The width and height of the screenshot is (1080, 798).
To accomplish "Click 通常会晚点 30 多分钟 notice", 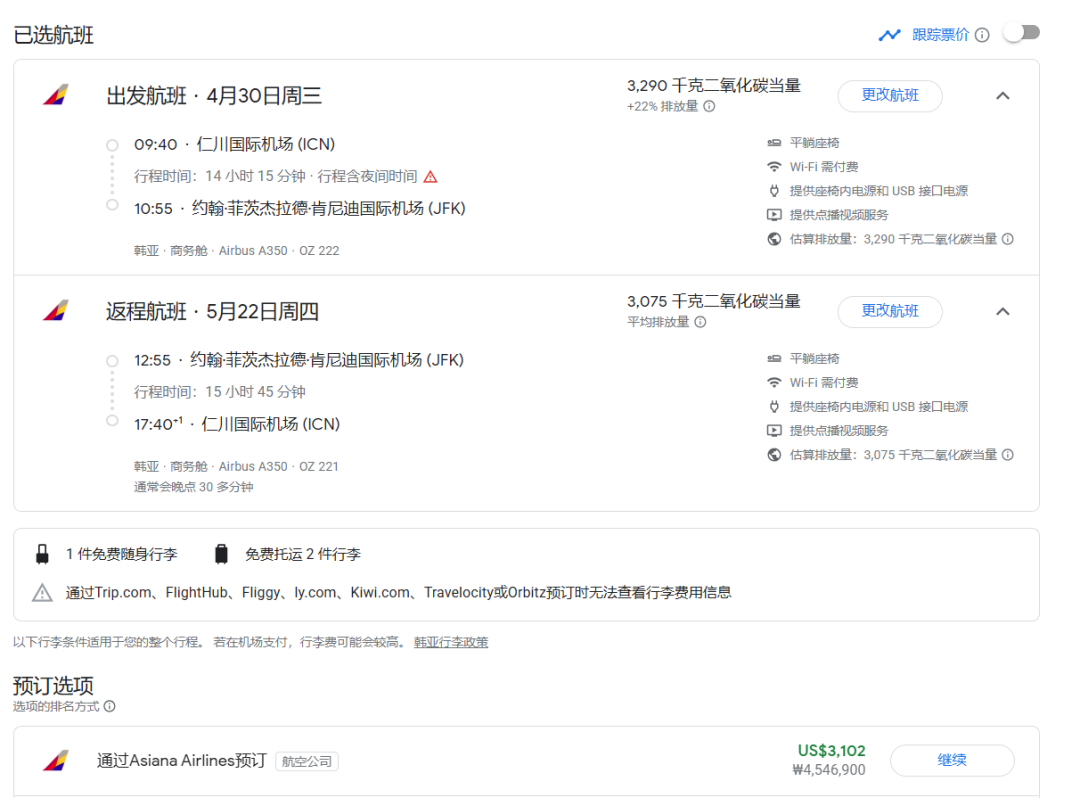I will pos(194,487).
